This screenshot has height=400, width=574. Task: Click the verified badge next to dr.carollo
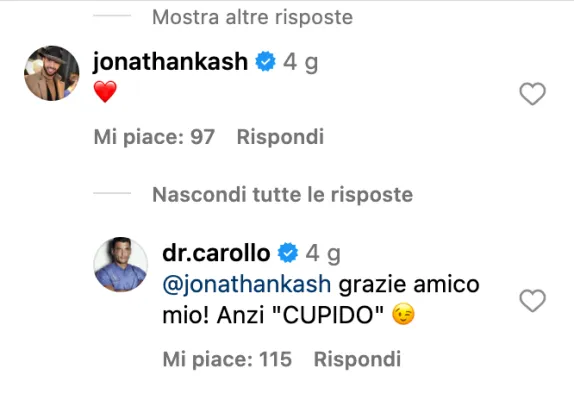click(288, 253)
